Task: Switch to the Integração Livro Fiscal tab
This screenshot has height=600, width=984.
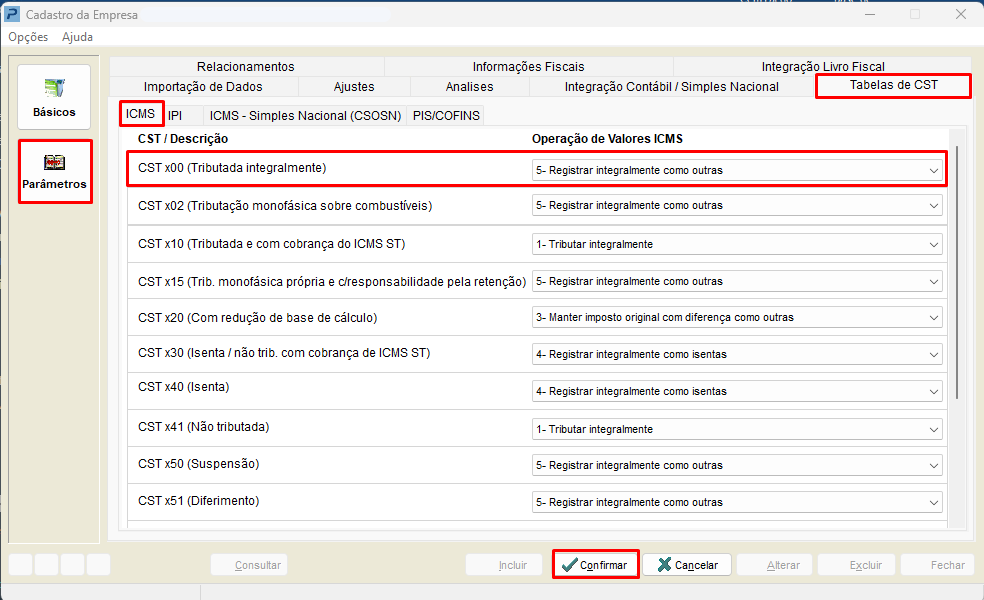Action: (x=823, y=67)
